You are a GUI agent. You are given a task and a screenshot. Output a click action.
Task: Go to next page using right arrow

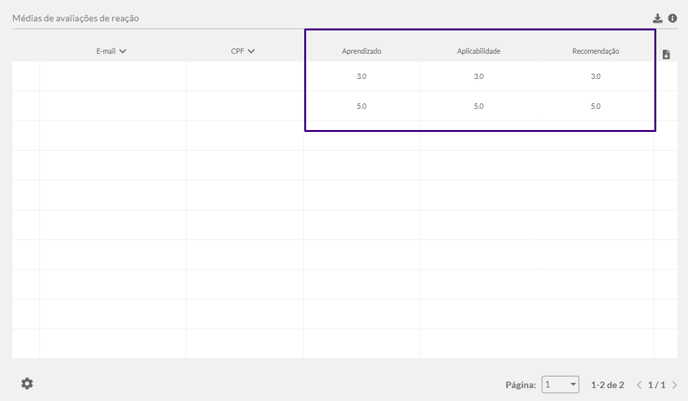coord(675,385)
